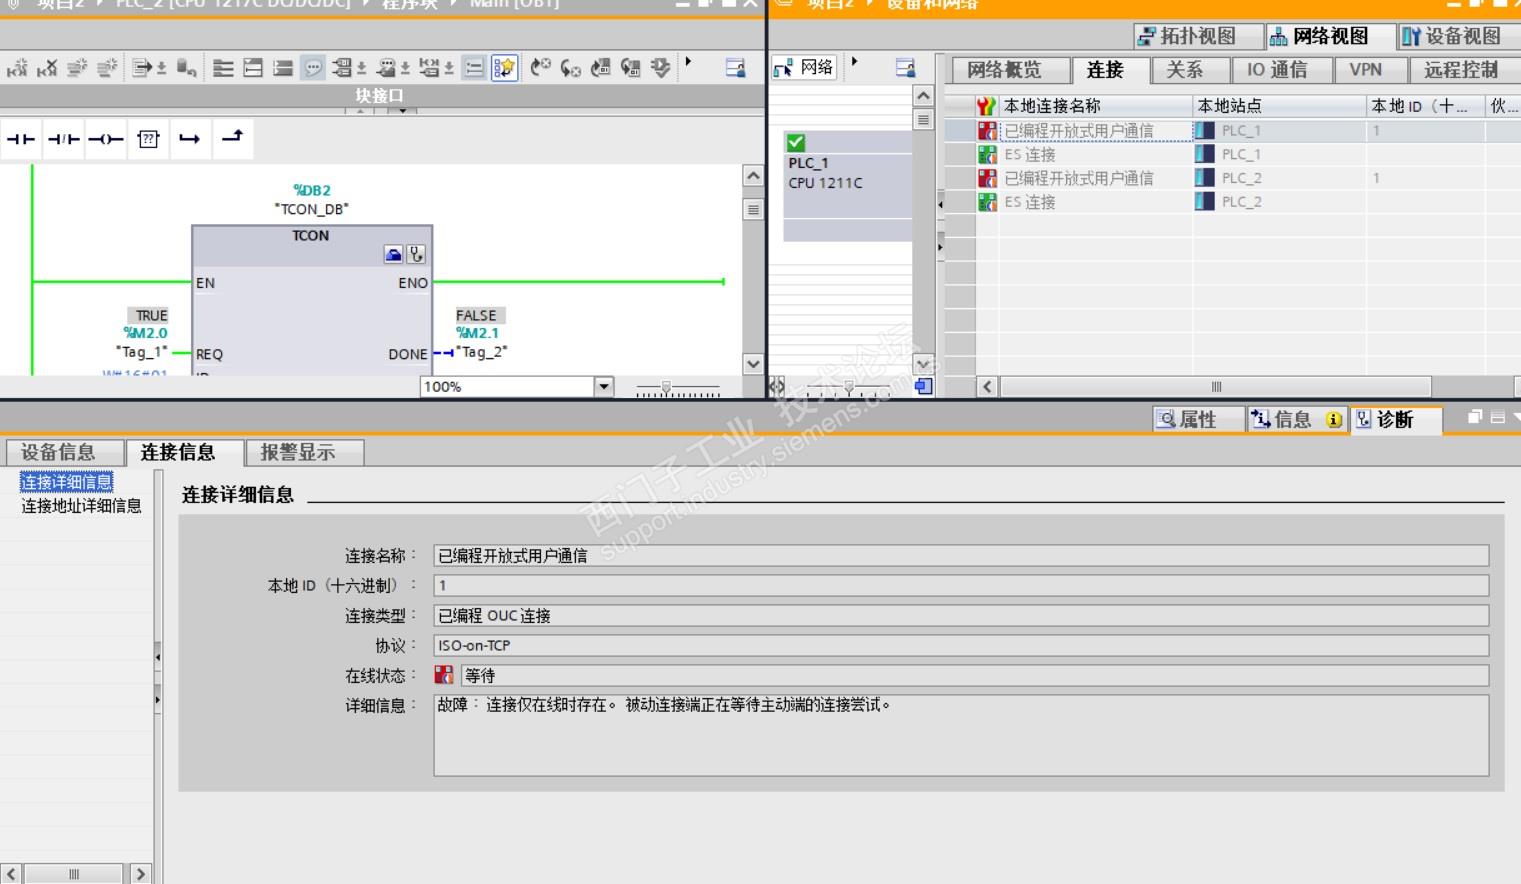This screenshot has height=884, width=1521.
Task: Open TCON block configuration toolbox icon
Action: 394,255
